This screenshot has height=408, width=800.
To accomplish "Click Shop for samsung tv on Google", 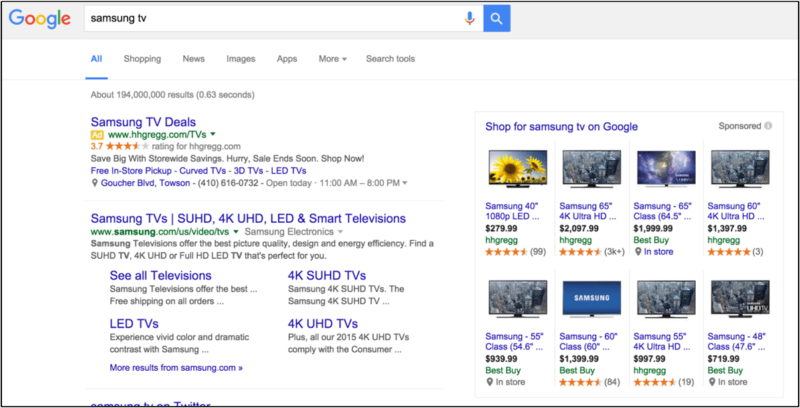I will (x=561, y=126).
